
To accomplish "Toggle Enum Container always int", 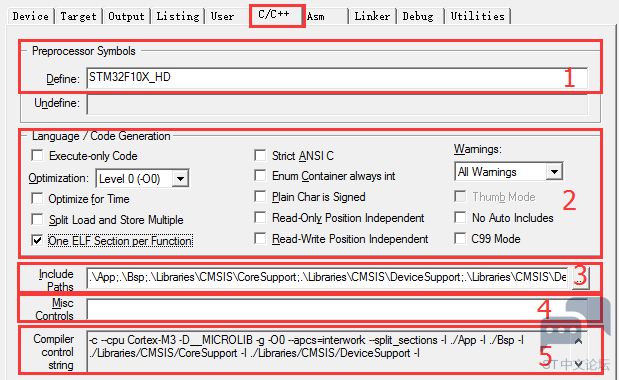I will (x=260, y=176).
